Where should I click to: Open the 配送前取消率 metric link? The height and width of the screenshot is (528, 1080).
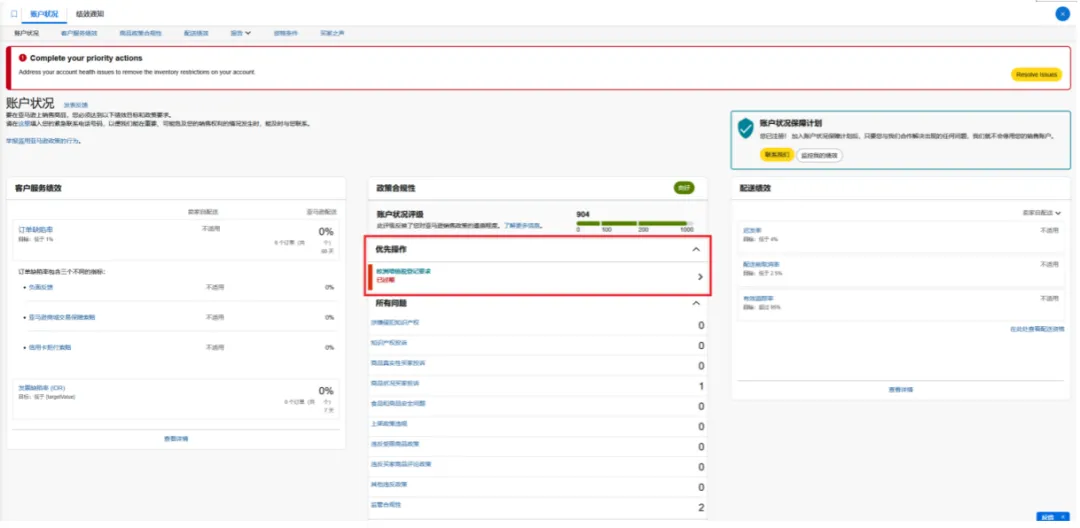pos(761,264)
